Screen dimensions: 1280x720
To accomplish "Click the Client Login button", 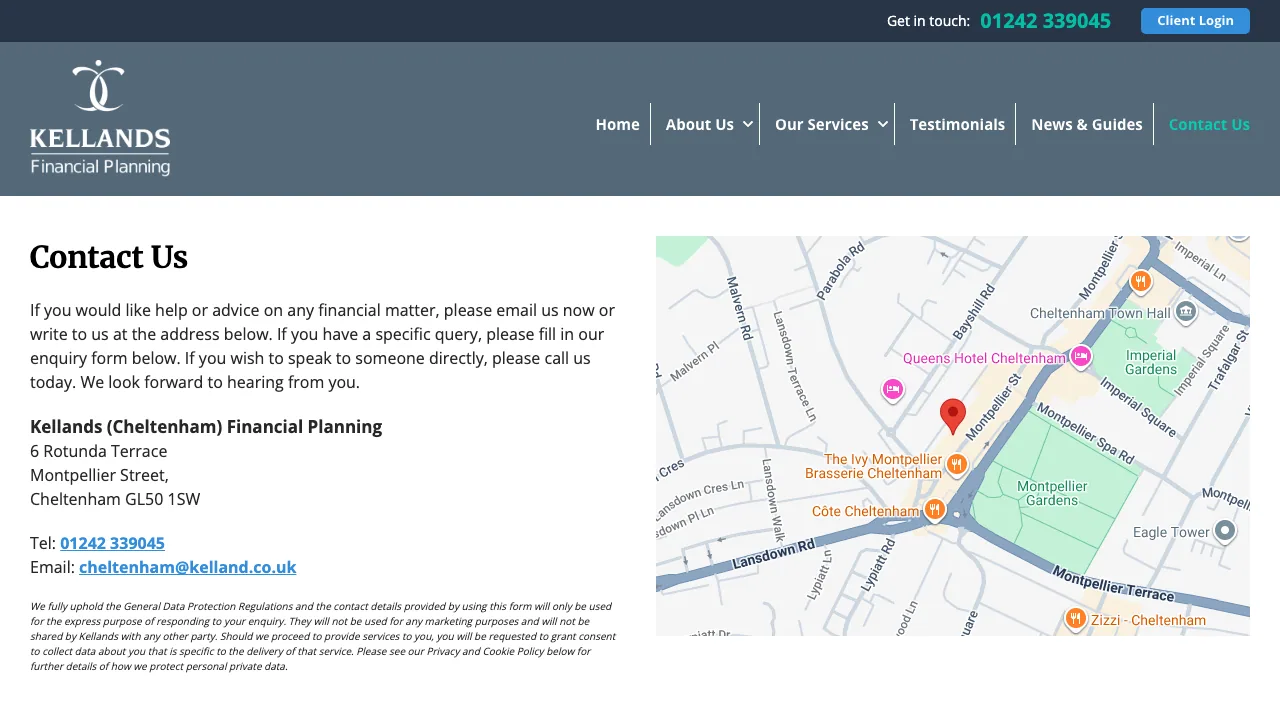I will 1195,20.
